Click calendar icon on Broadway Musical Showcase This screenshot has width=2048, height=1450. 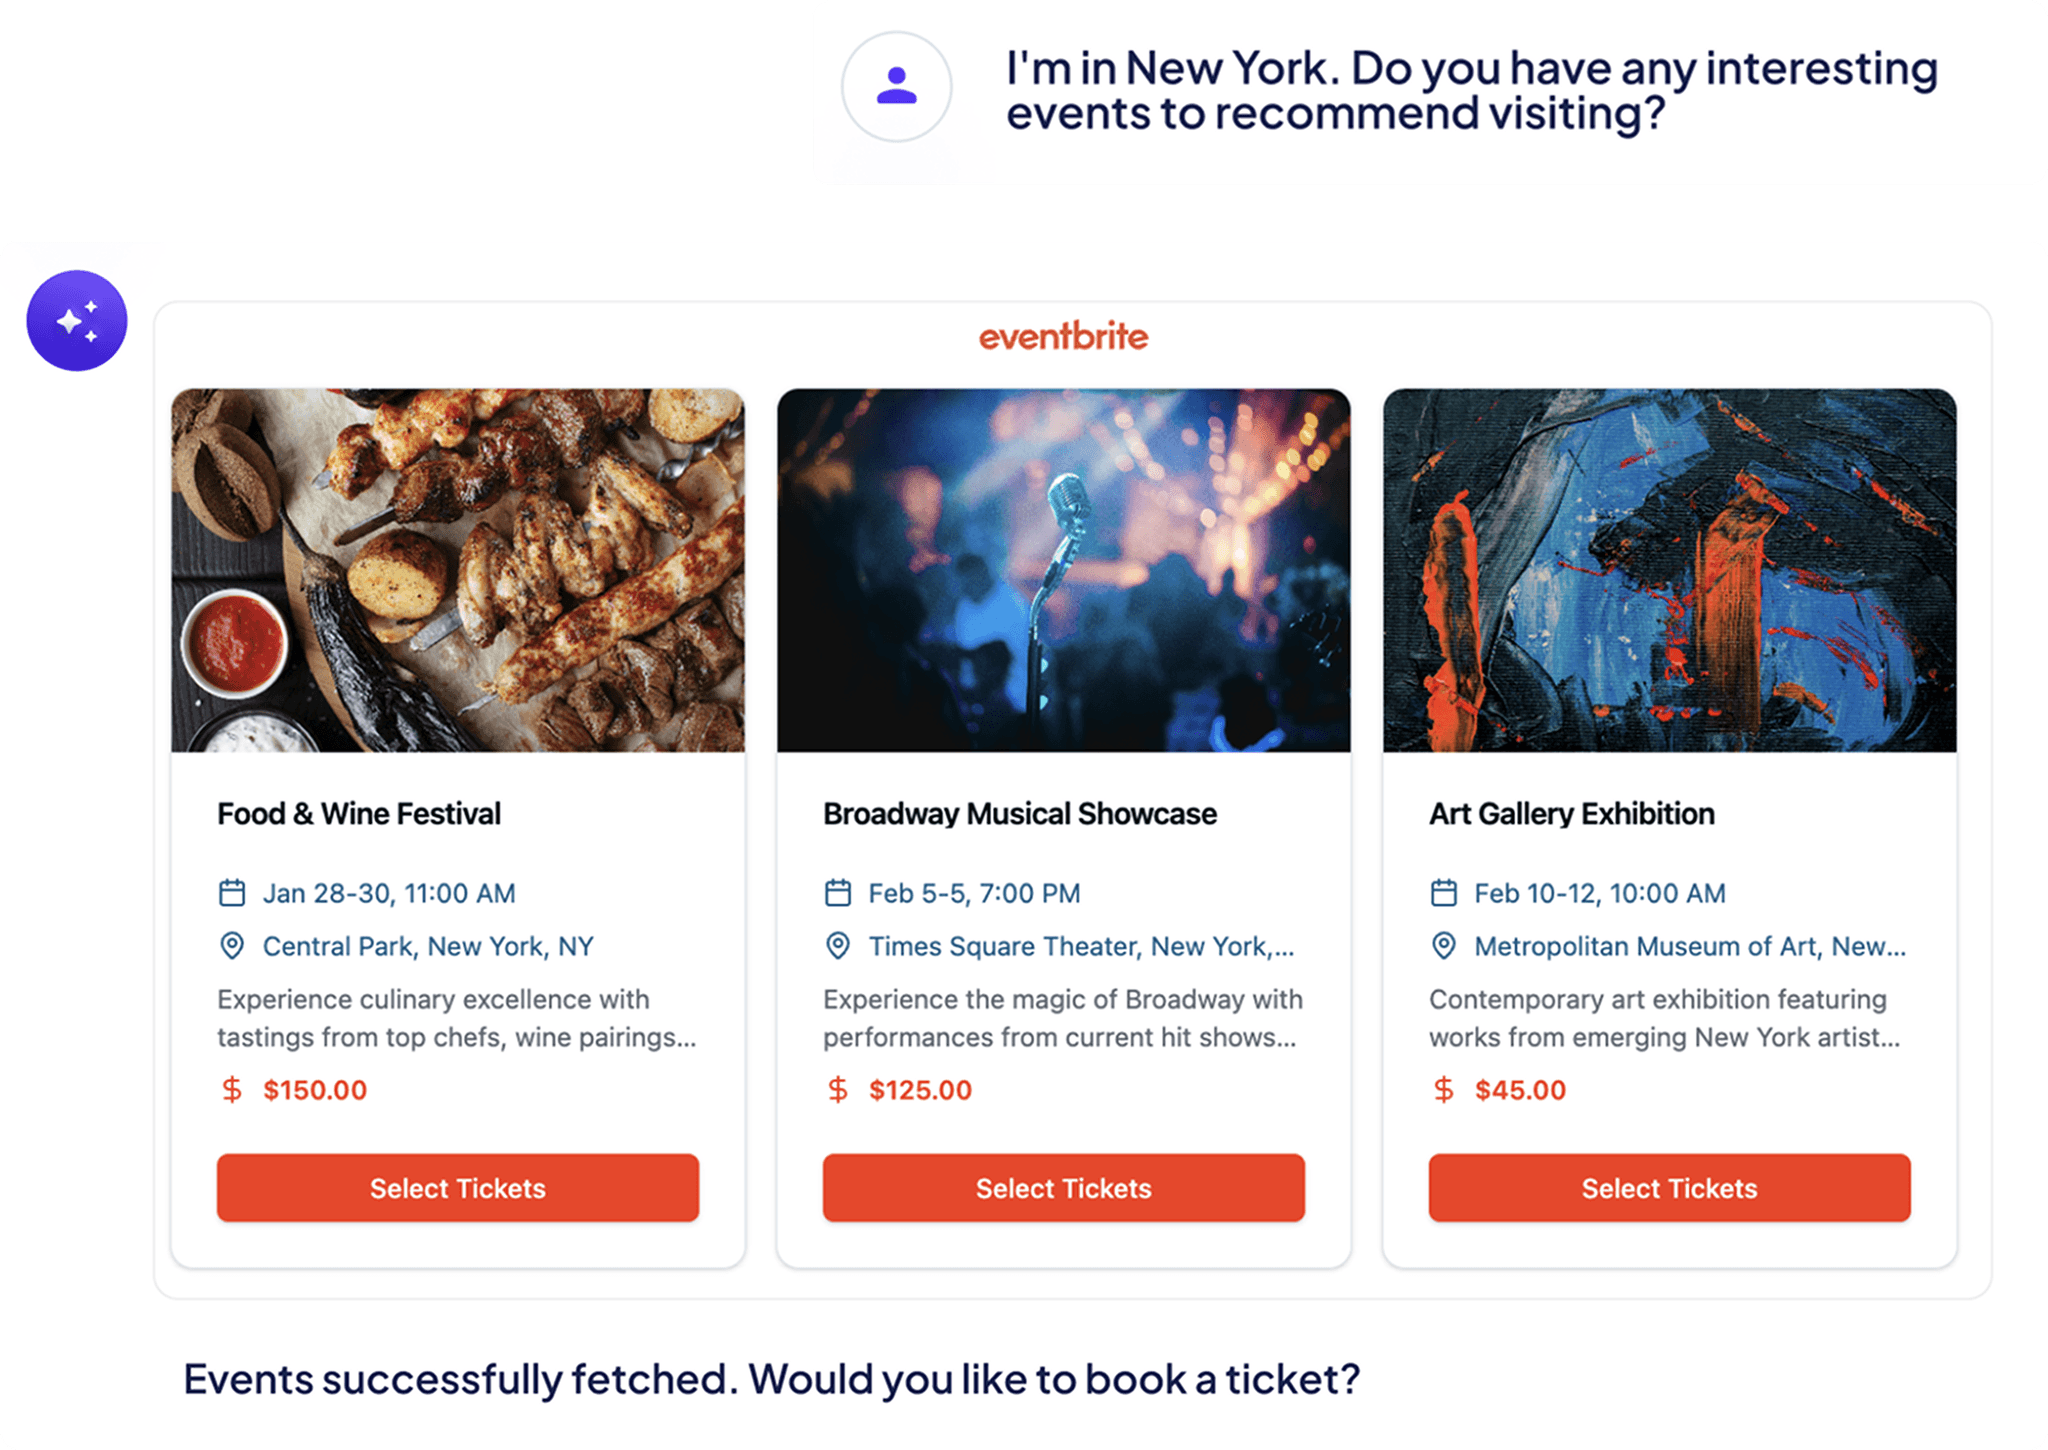point(838,893)
